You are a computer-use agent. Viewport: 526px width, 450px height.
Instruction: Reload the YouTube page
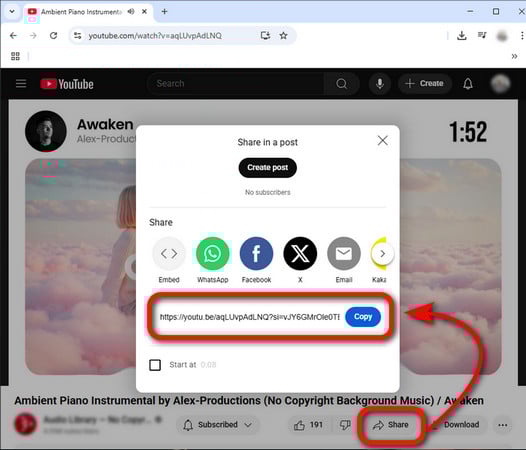[53, 36]
